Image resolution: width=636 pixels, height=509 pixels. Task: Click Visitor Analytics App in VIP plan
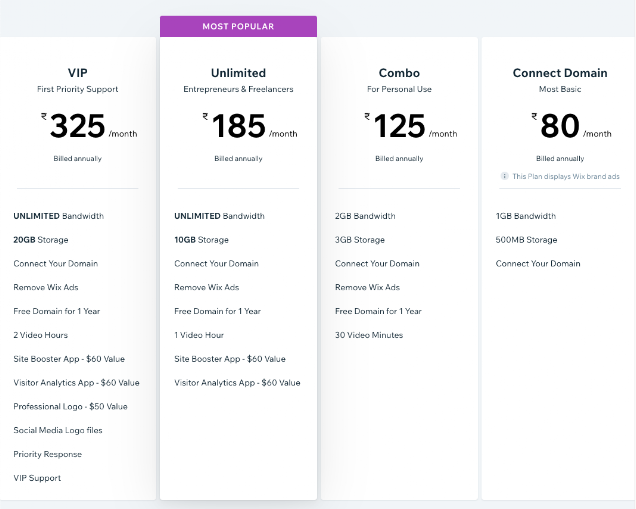(76, 383)
